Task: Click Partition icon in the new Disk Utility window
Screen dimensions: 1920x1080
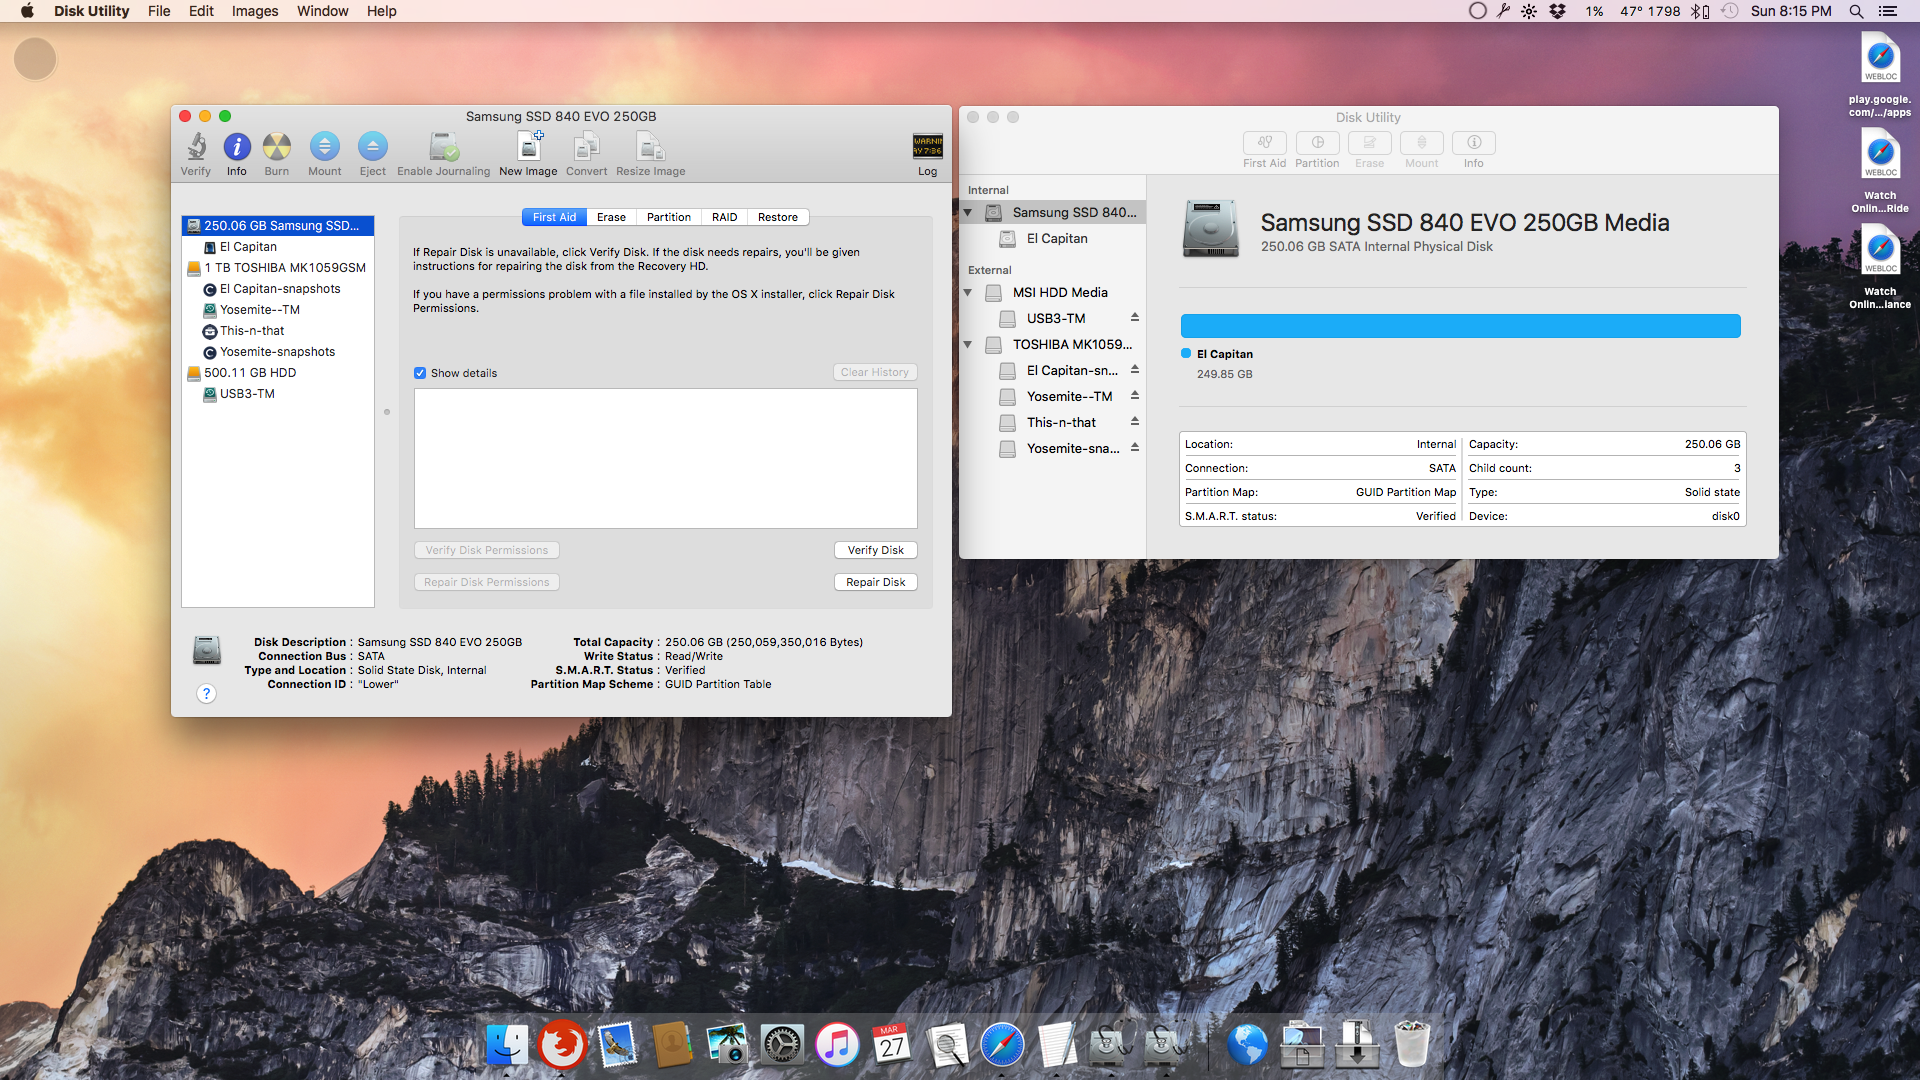Action: tap(1317, 142)
